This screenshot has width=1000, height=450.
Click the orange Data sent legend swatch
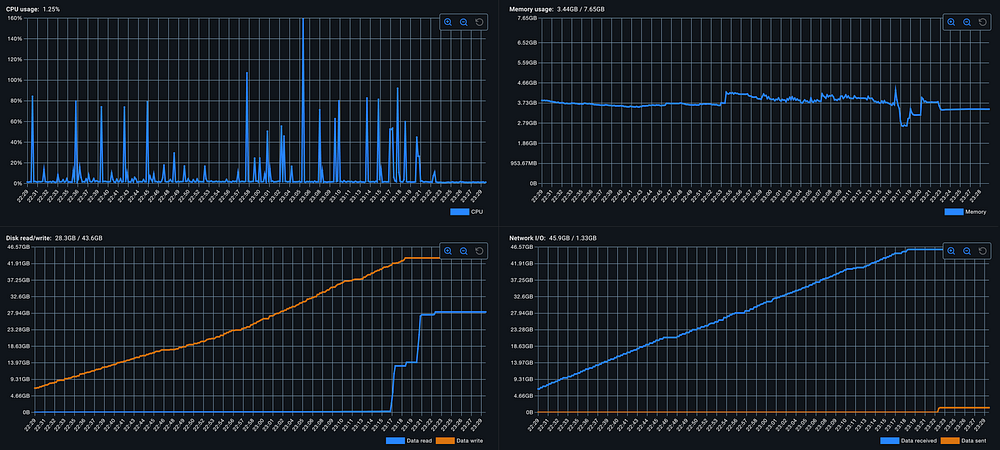pyautogui.click(x=949, y=440)
